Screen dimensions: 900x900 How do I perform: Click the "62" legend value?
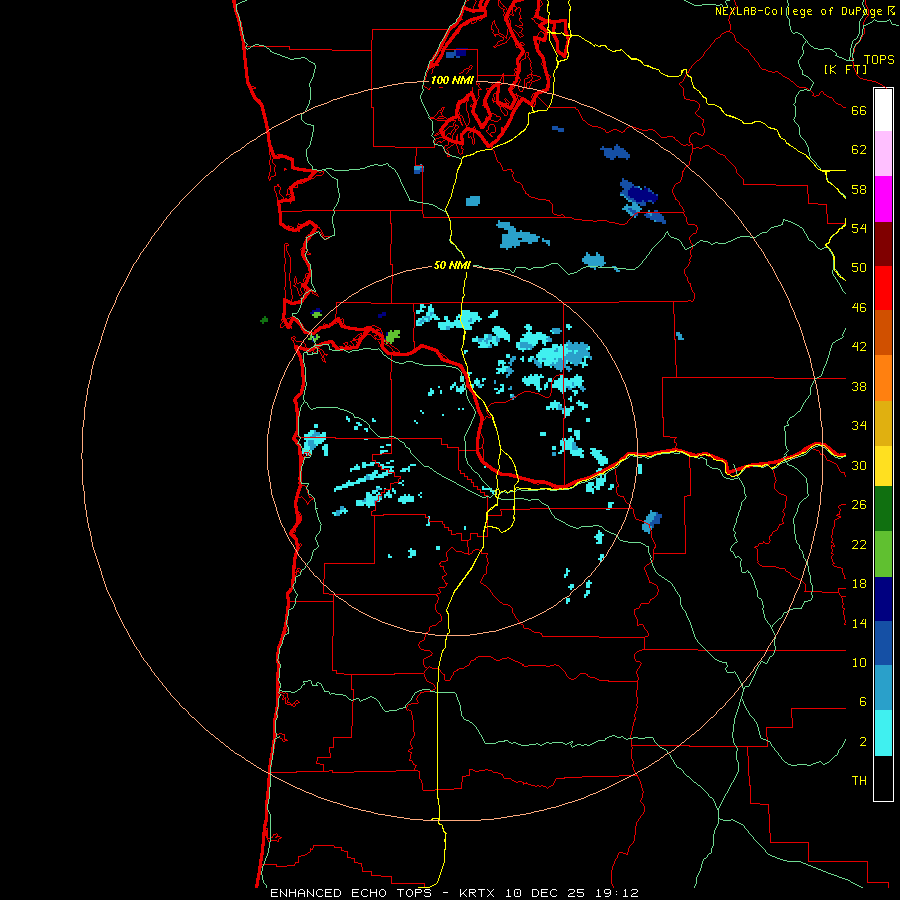(859, 150)
